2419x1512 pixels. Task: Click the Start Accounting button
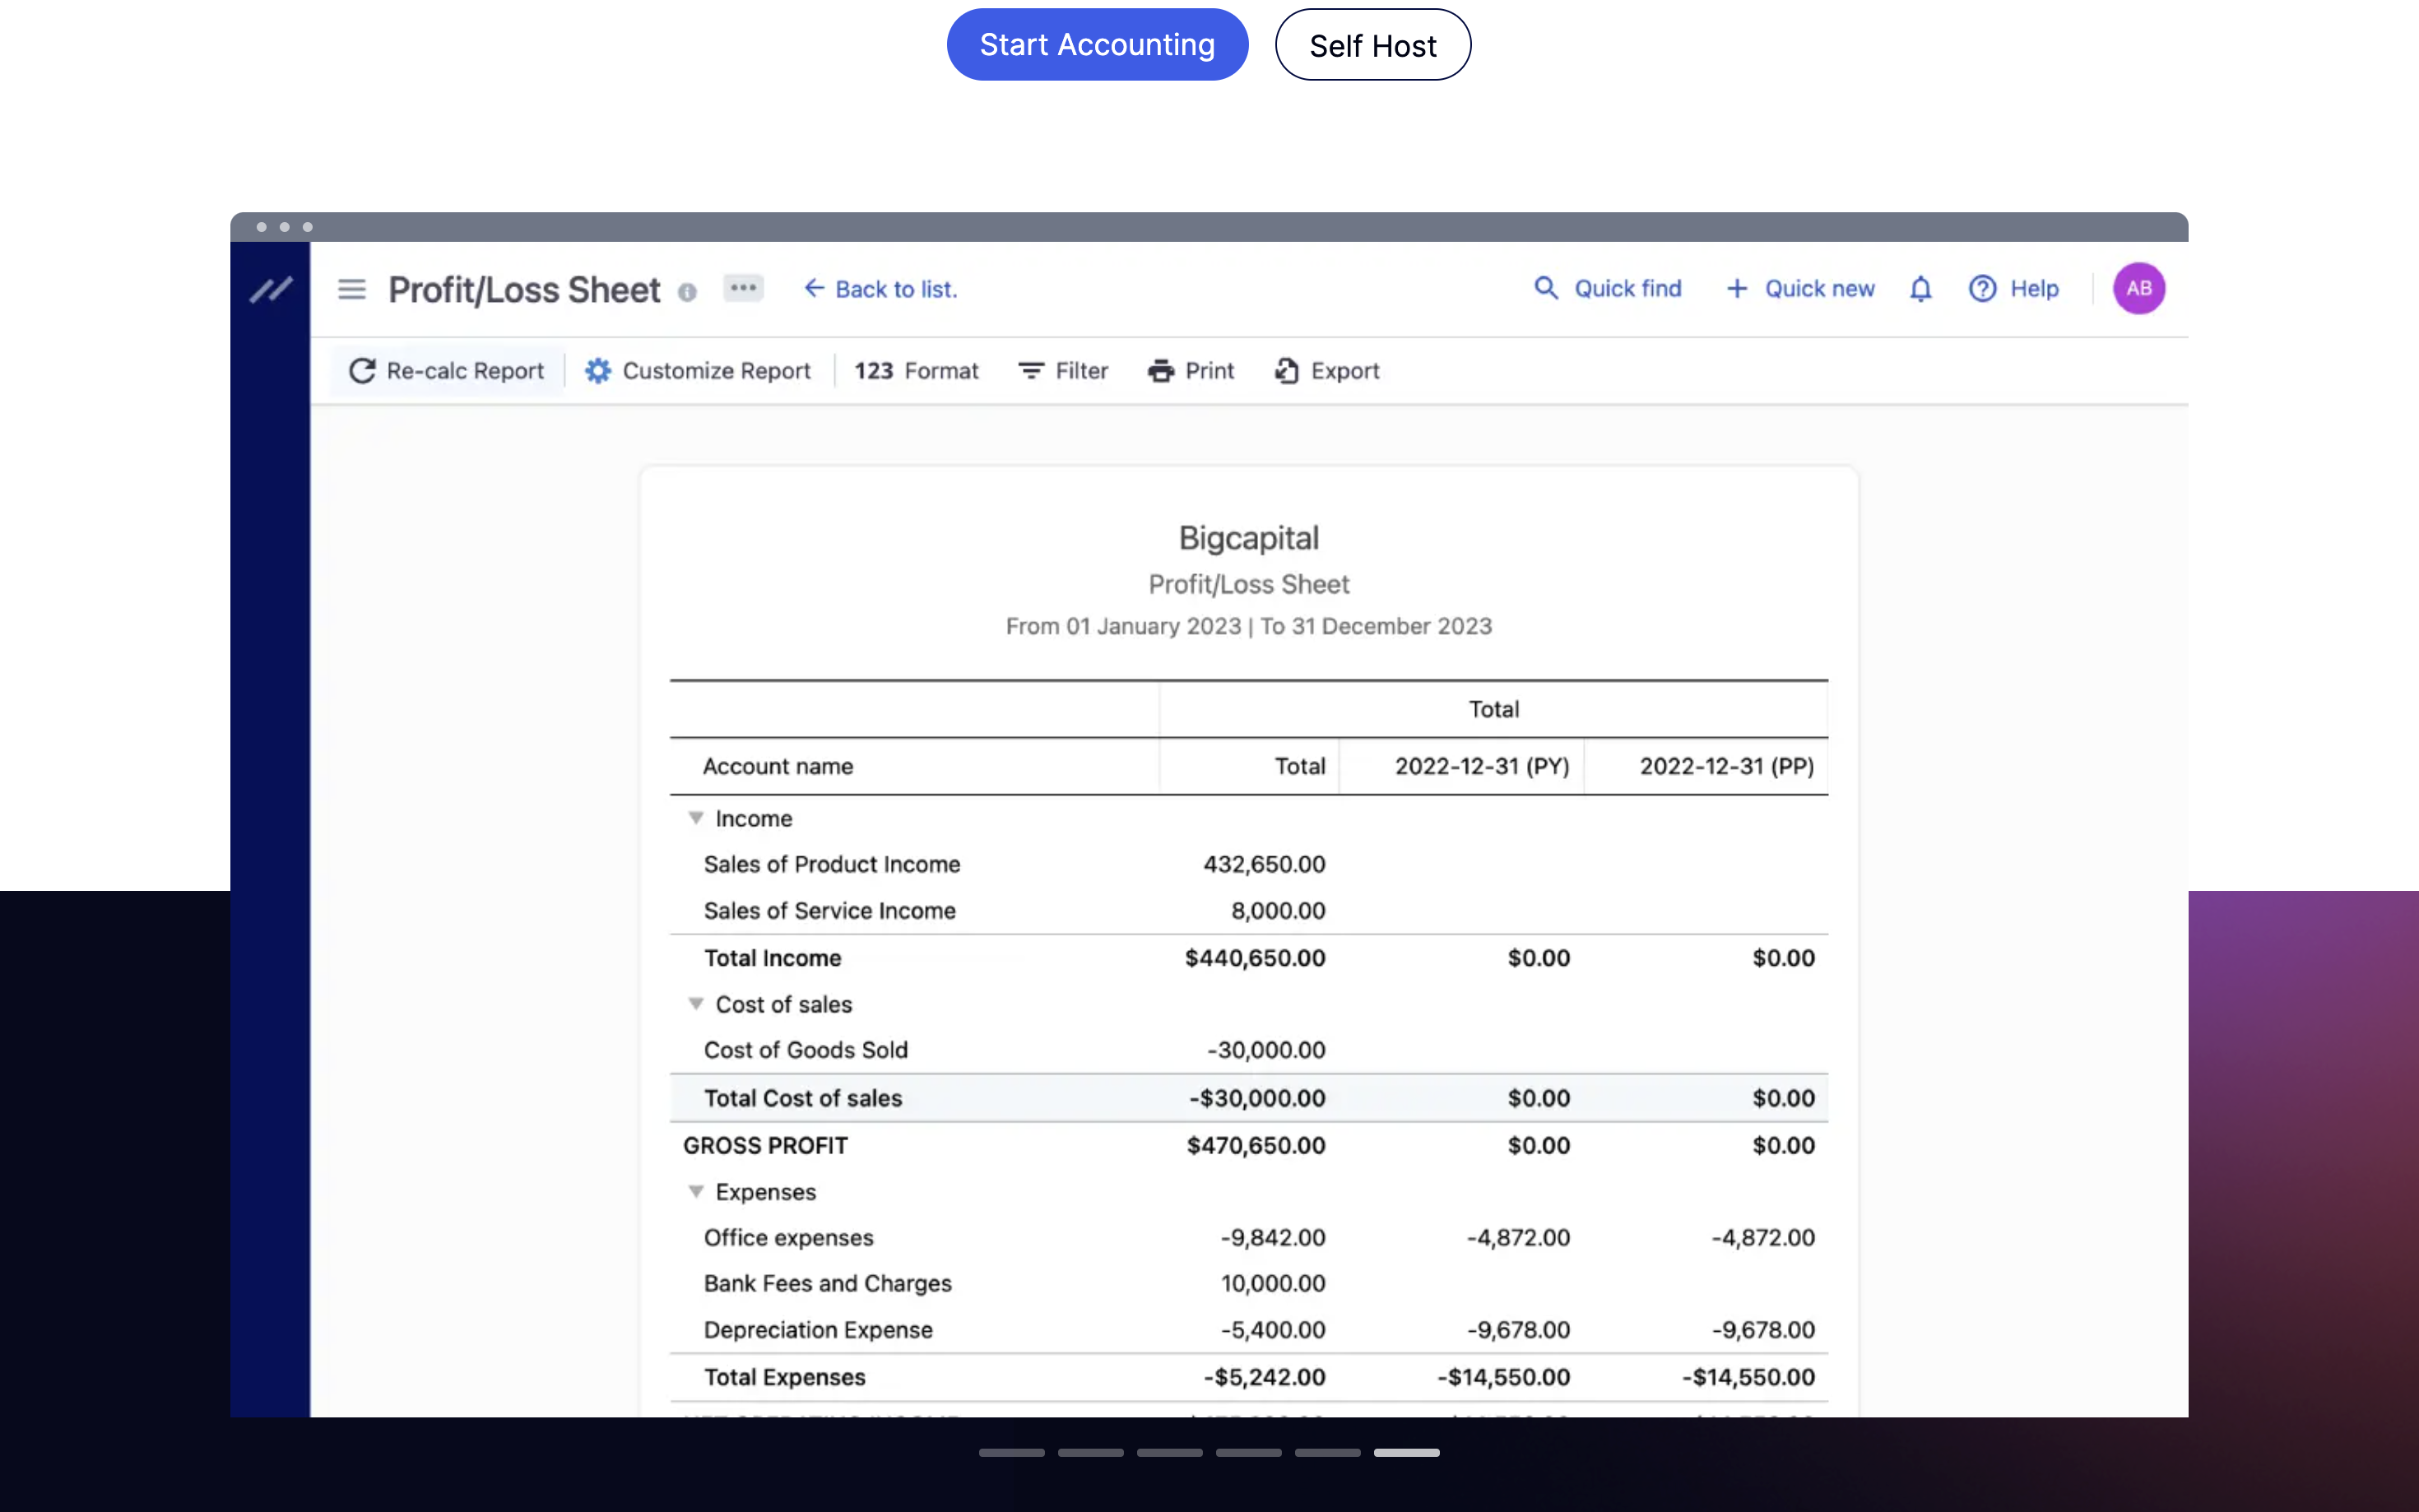click(1097, 45)
